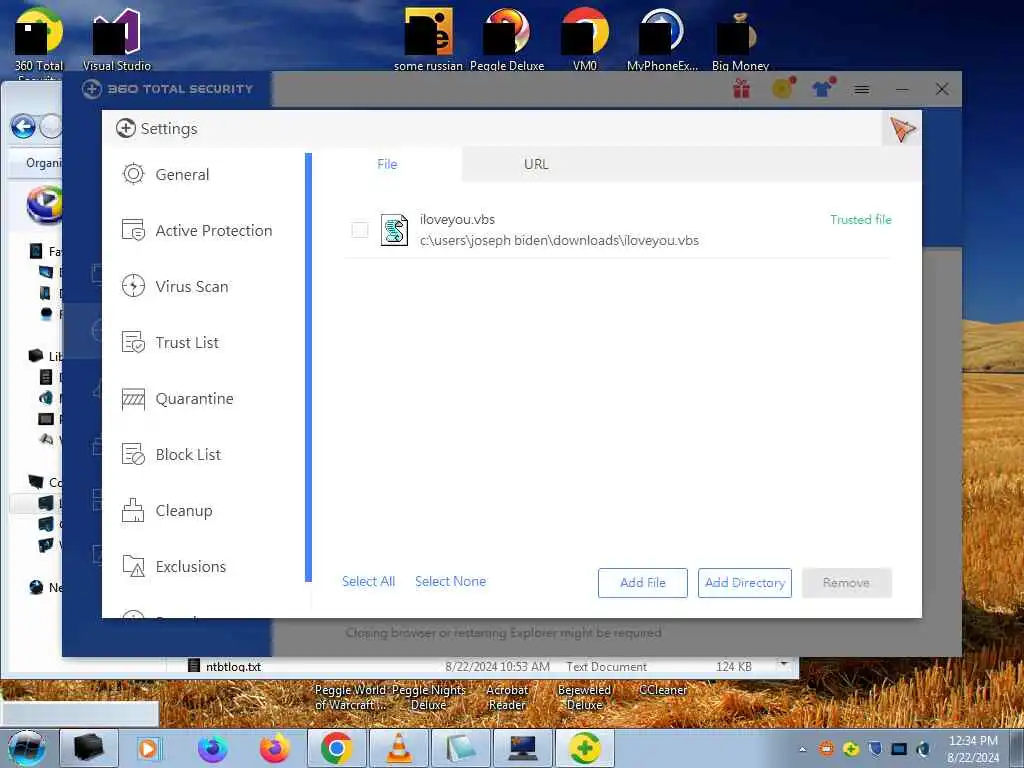1024x768 pixels.
Task: Open Block List settings
Action: click(171, 455)
